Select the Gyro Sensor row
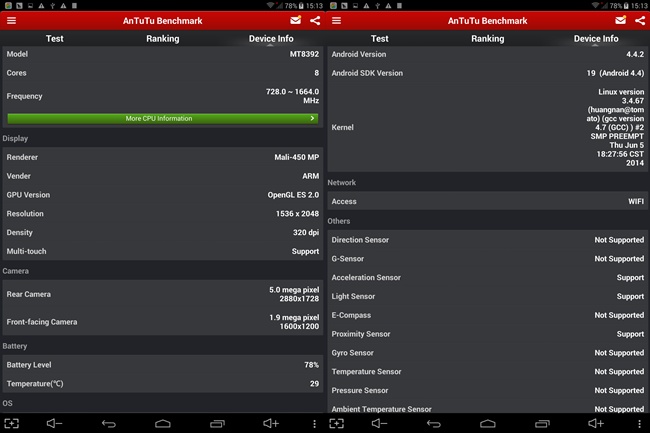 pyautogui.click(x=488, y=353)
